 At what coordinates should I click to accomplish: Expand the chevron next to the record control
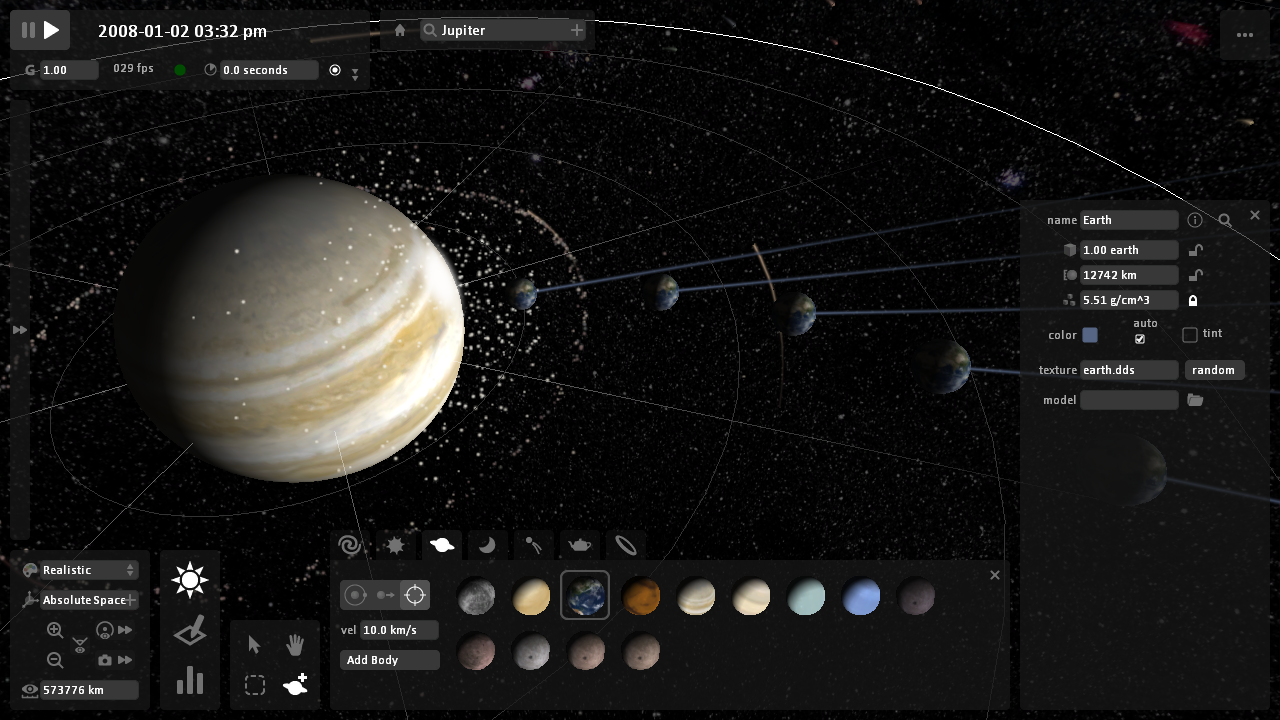354,74
